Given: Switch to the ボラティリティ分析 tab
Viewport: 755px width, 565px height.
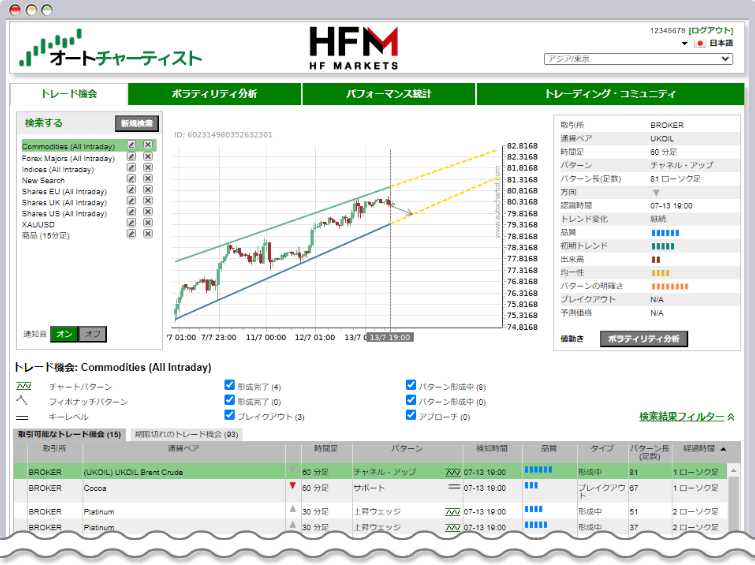Looking at the screenshot, I should tap(215, 94).
